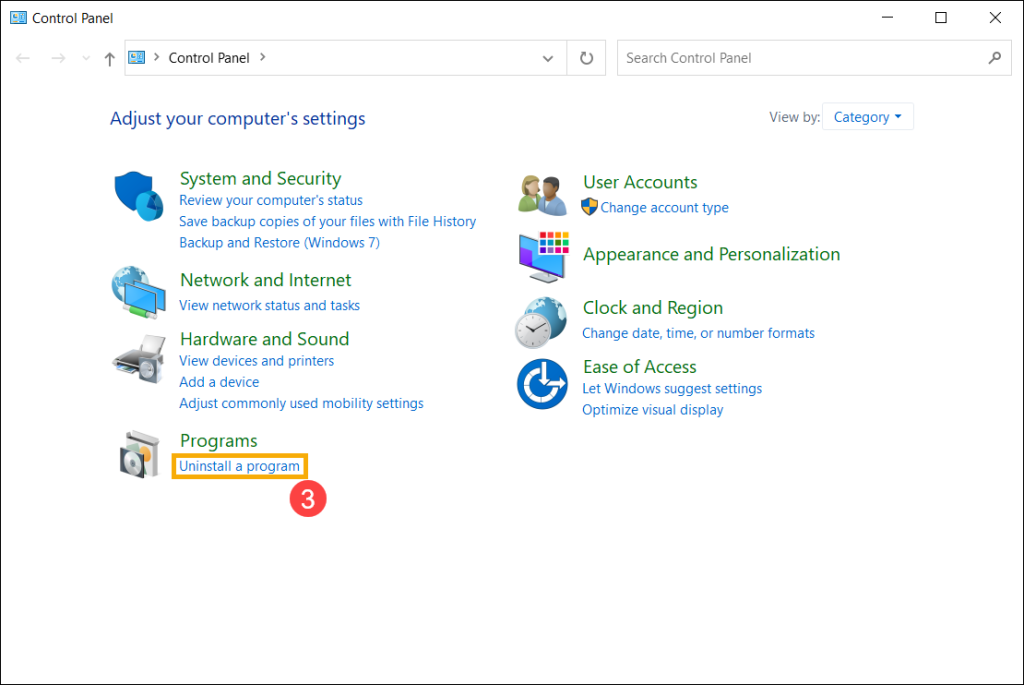
Task: Go back with the back arrow
Action: [23, 58]
